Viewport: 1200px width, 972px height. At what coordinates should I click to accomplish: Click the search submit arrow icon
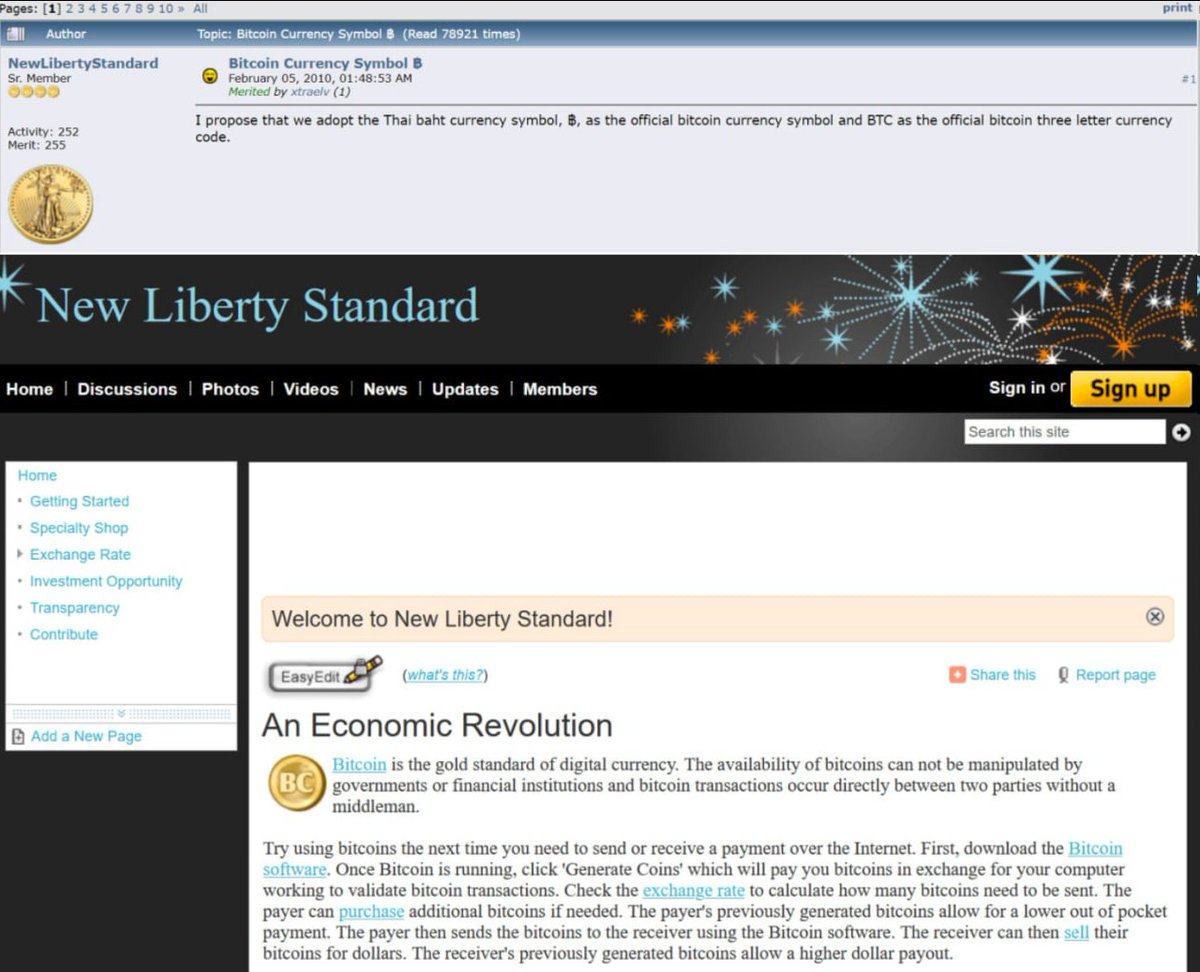click(x=1182, y=432)
